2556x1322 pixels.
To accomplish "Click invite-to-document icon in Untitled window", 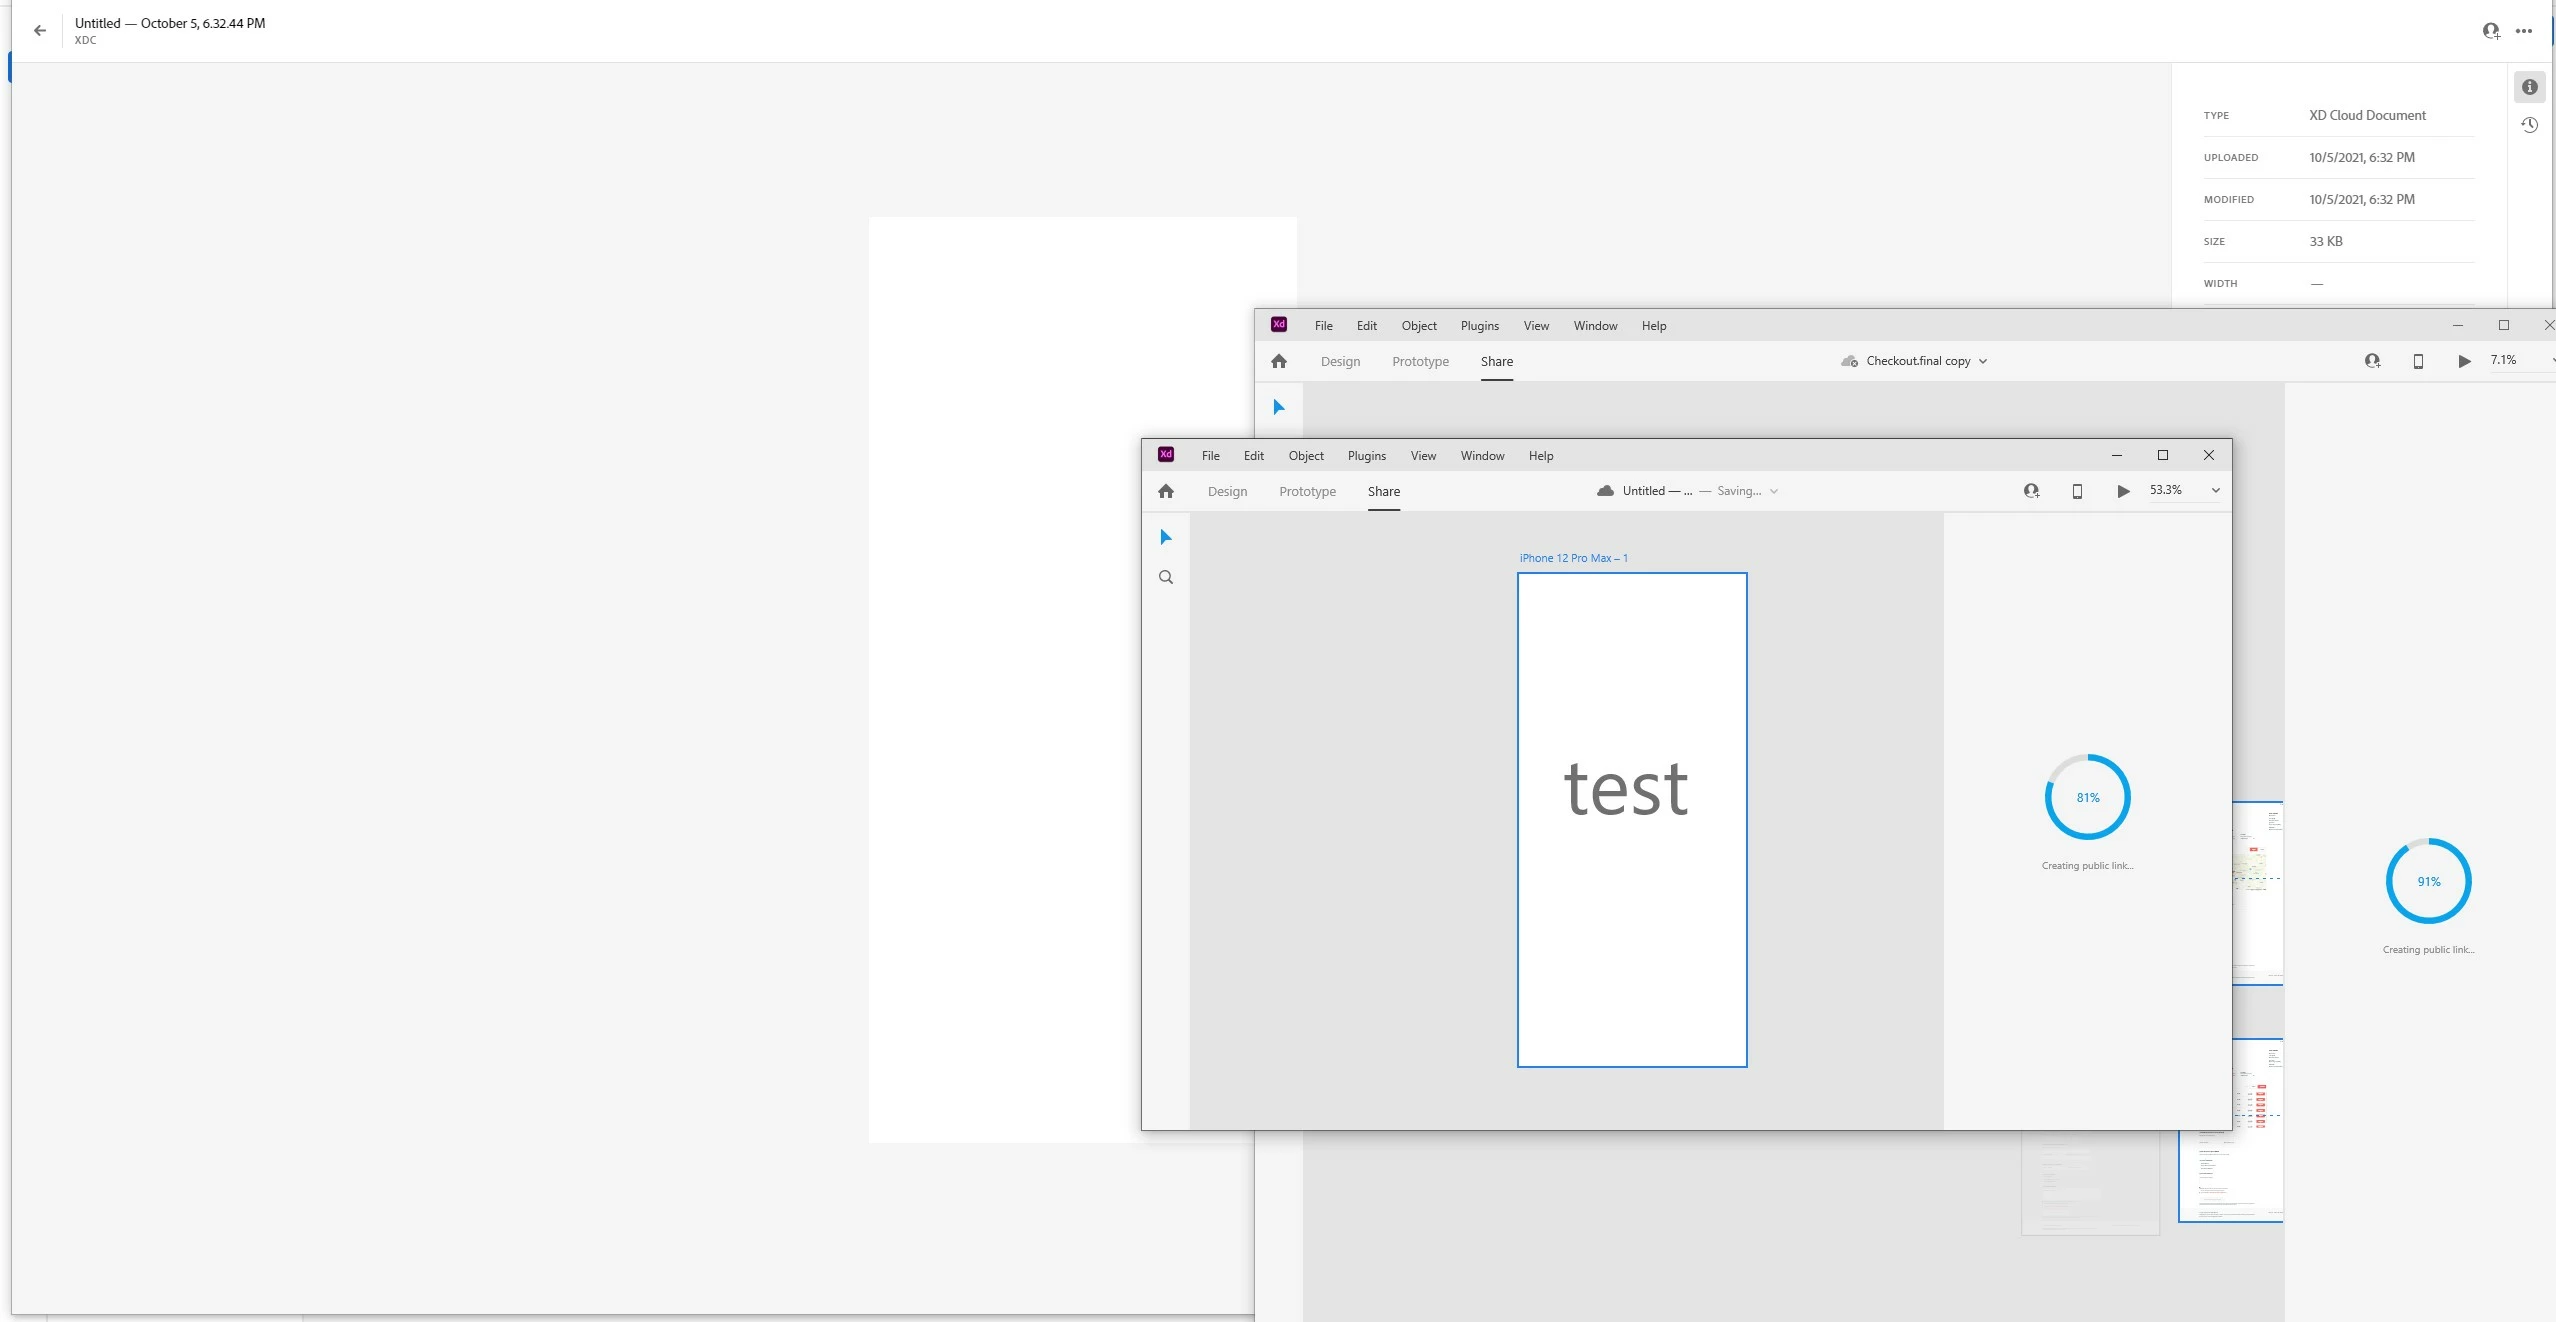I will [x=2031, y=491].
